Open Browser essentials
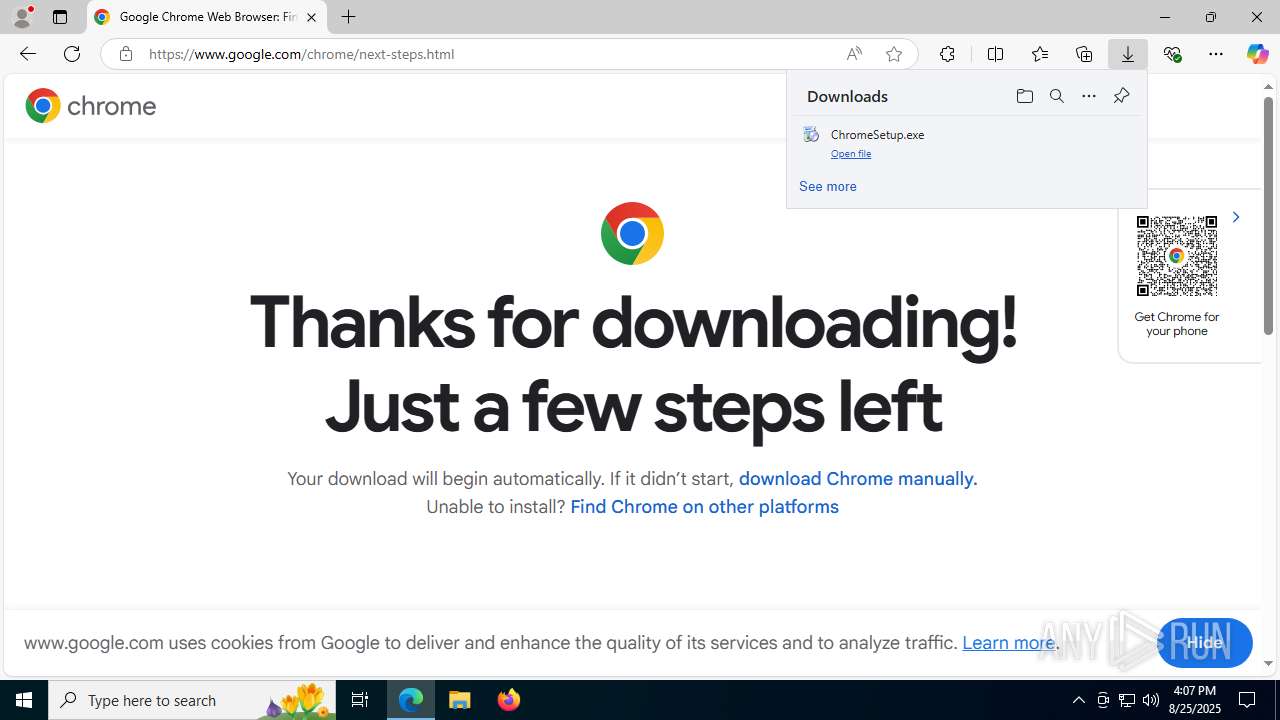 (1172, 54)
